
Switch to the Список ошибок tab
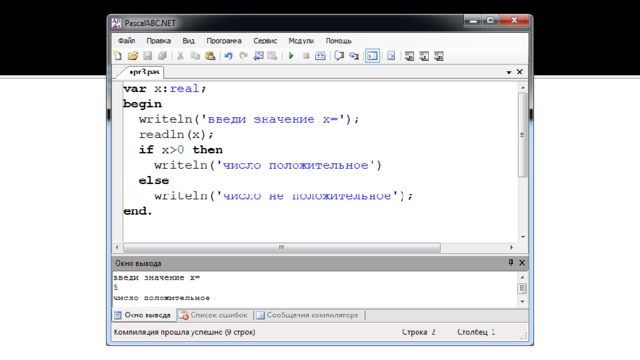214,315
